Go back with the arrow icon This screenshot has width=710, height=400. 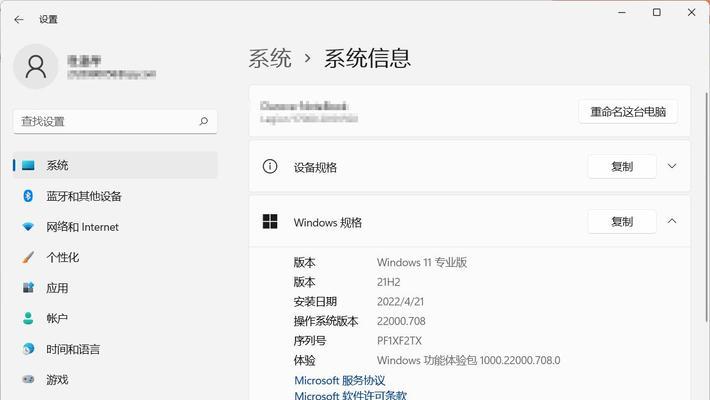click(x=19, y=19)
